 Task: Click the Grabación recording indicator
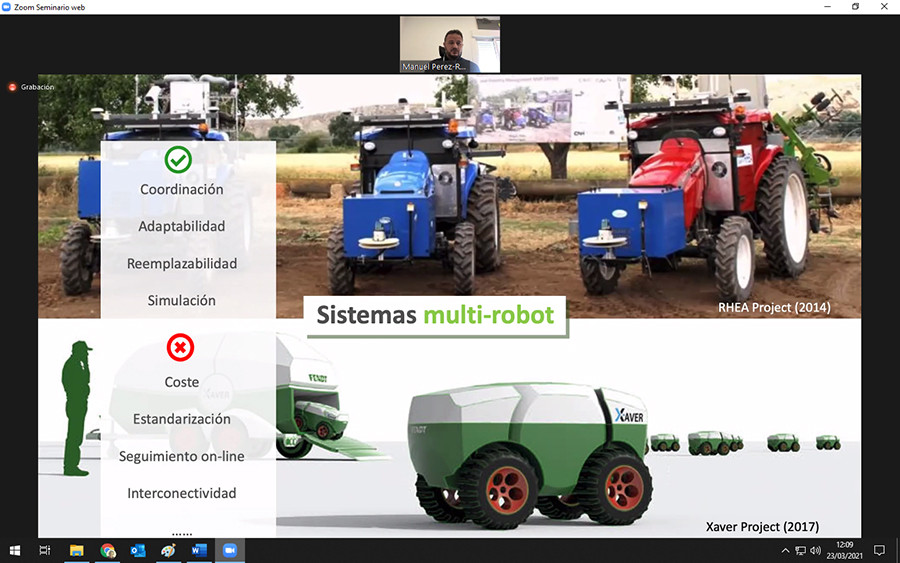32,87
